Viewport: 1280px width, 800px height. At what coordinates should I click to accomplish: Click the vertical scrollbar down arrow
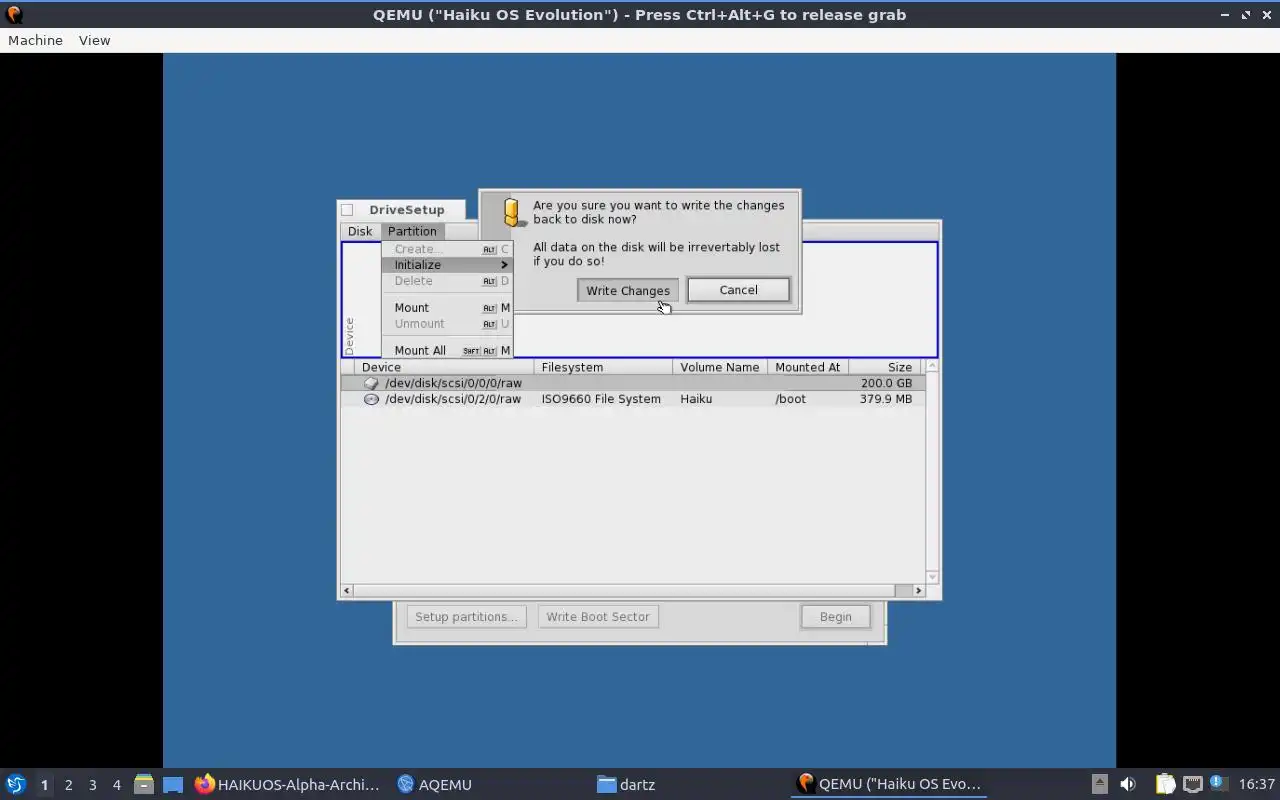point(932,577)
